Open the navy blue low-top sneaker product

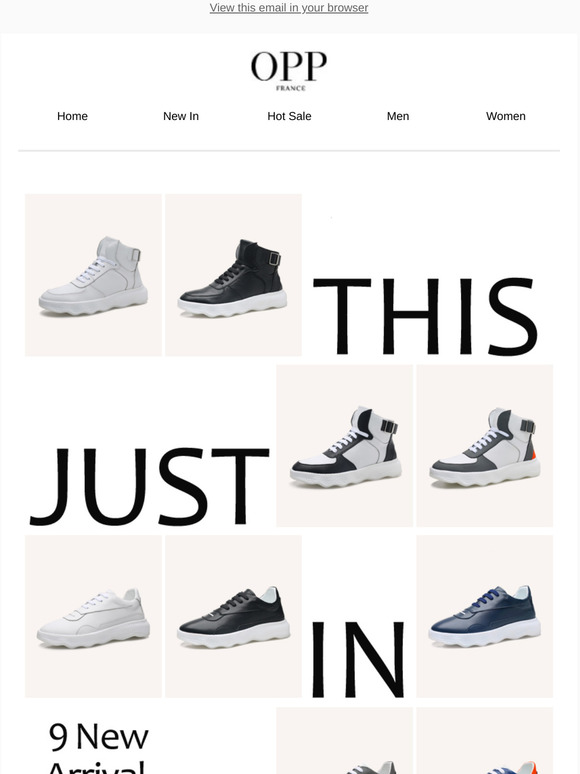pos(485,617)
